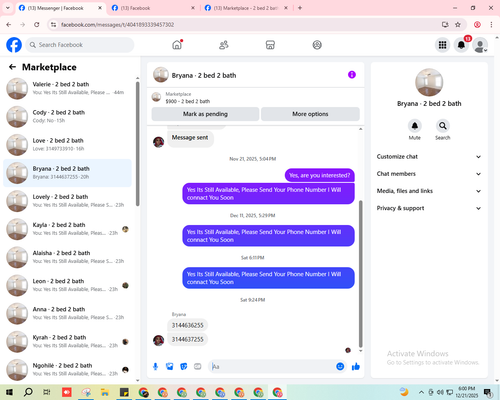The image size is (500, 400).
Task: Attach a photo file in the composer
Action: (170, 367)
